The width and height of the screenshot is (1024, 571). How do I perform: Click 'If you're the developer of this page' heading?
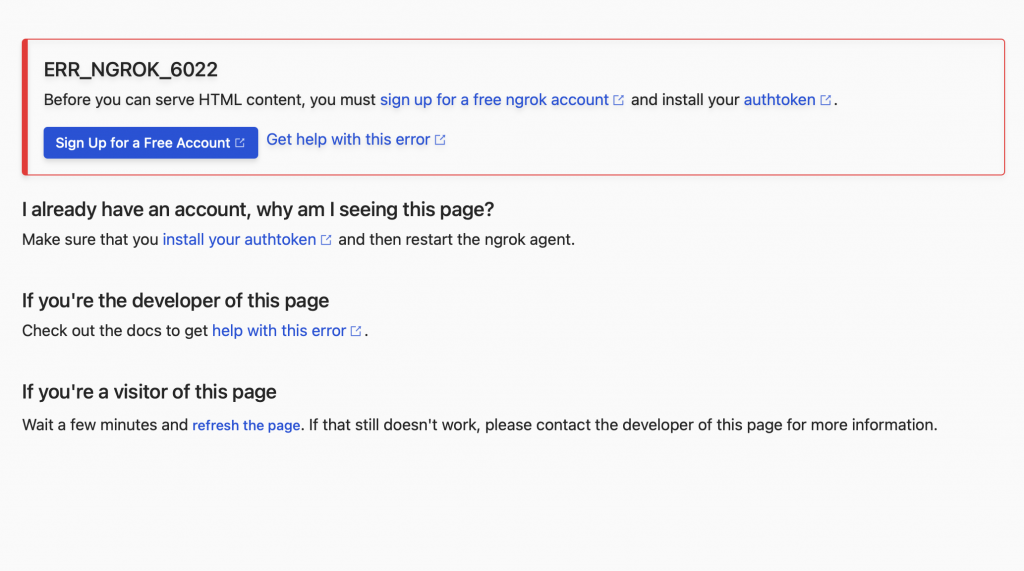tap(175, 301)
